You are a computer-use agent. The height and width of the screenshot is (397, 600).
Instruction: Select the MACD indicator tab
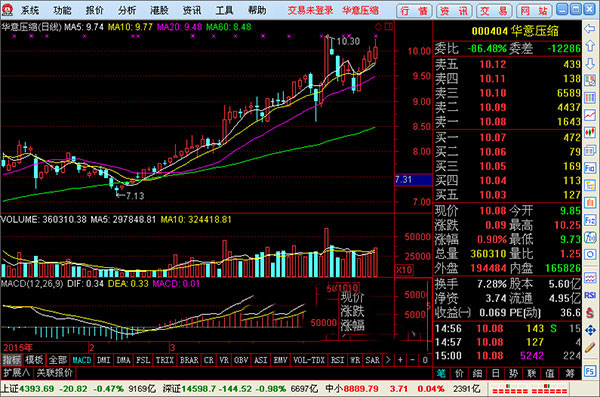82,360
